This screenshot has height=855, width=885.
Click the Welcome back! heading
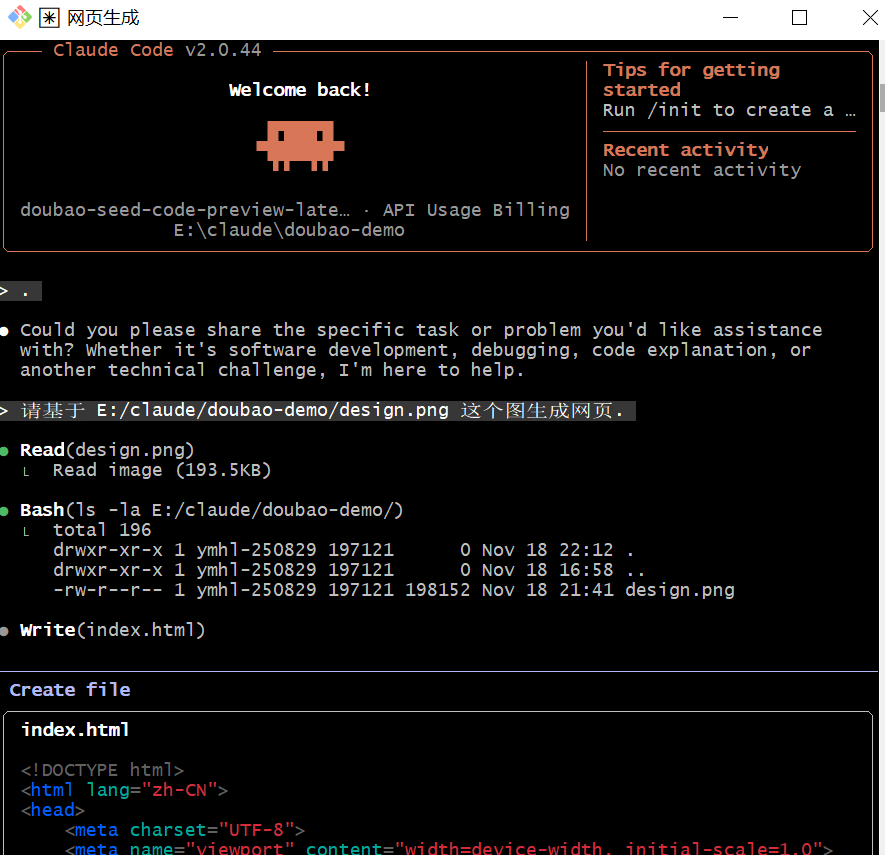coord(300,90)
